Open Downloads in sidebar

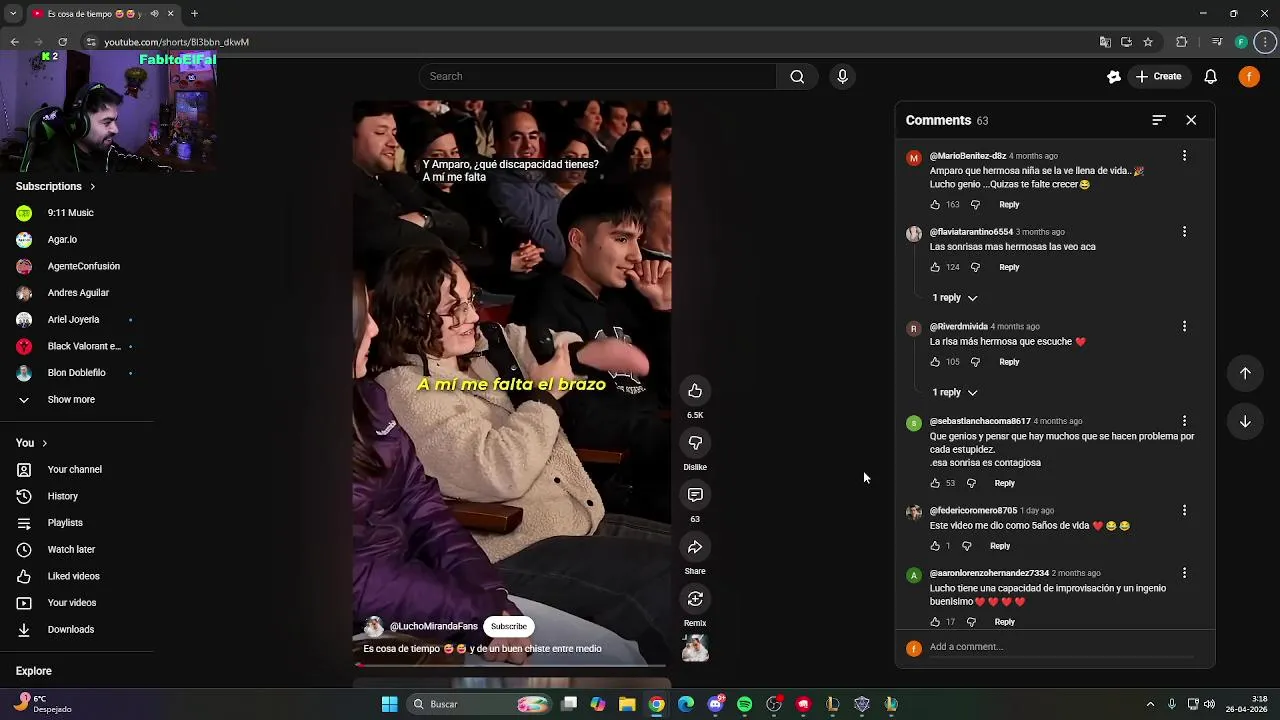click(x=70, y=630)
